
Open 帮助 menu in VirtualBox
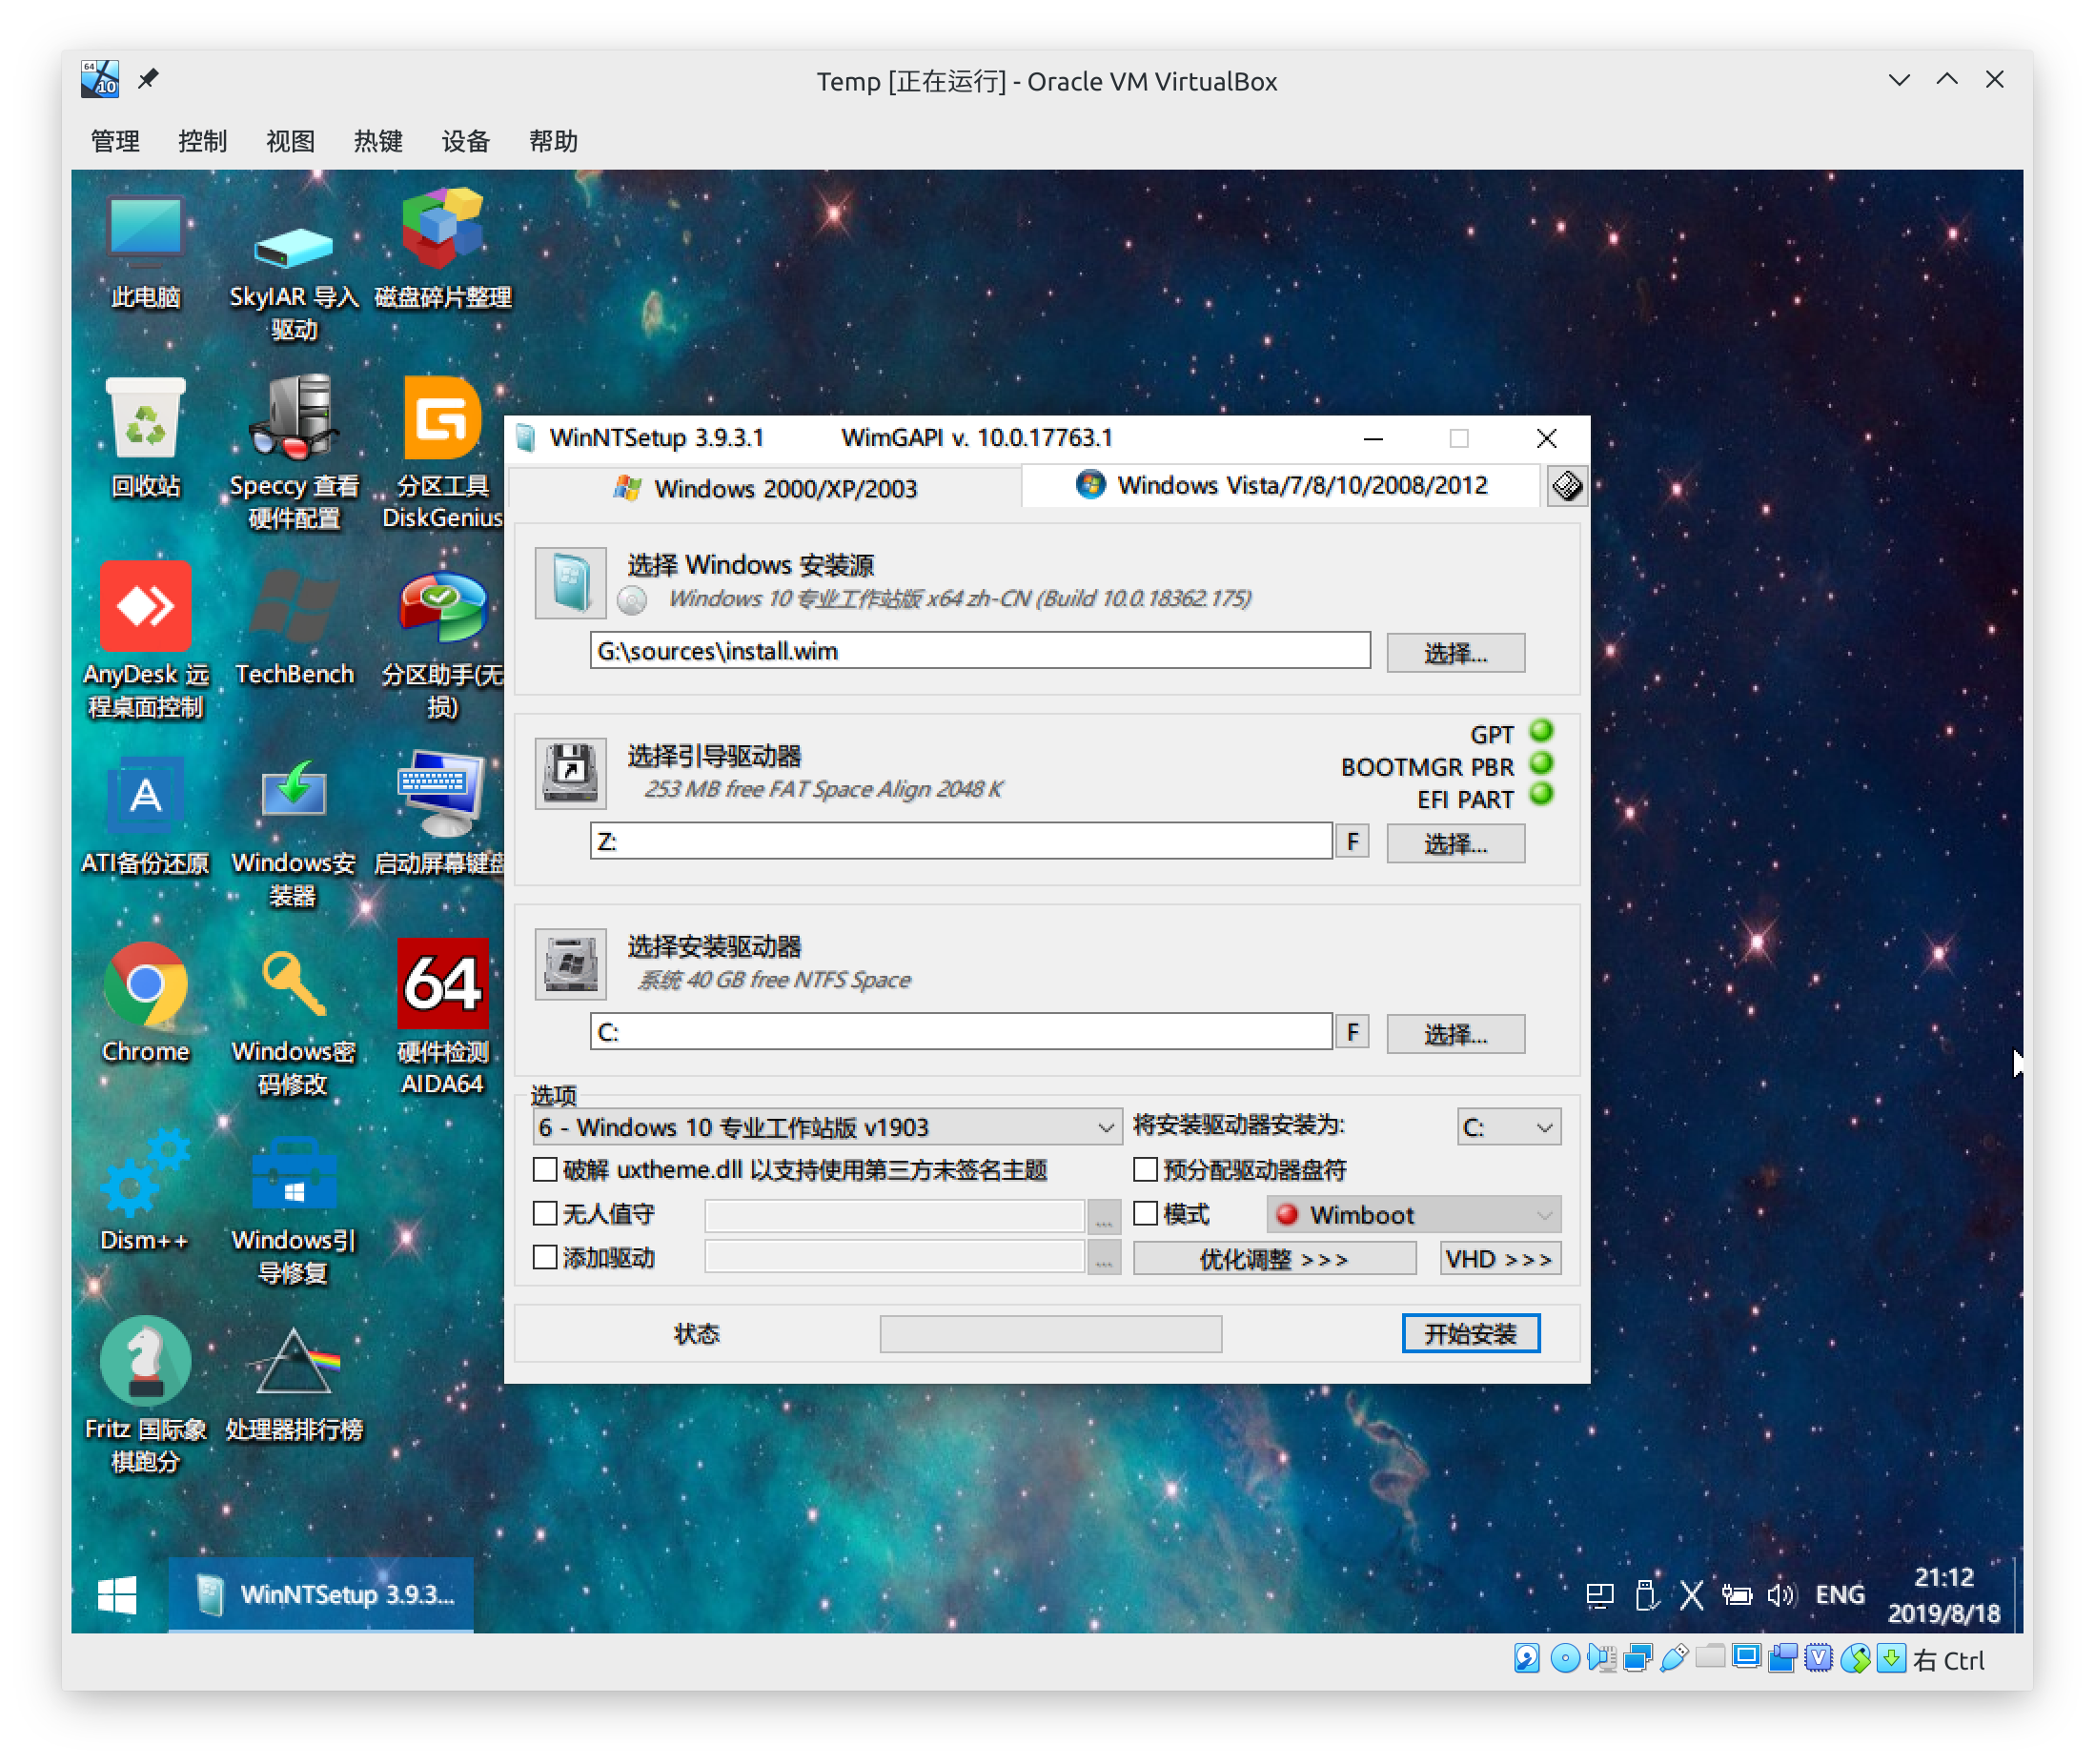click(554, 141)
